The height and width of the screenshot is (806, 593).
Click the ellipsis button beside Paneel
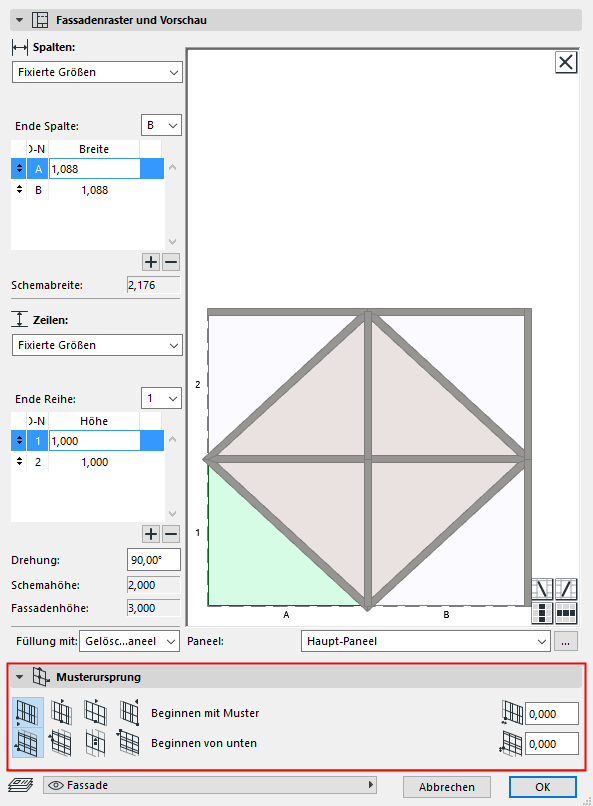pyautogui.click(x=565, y=642)
